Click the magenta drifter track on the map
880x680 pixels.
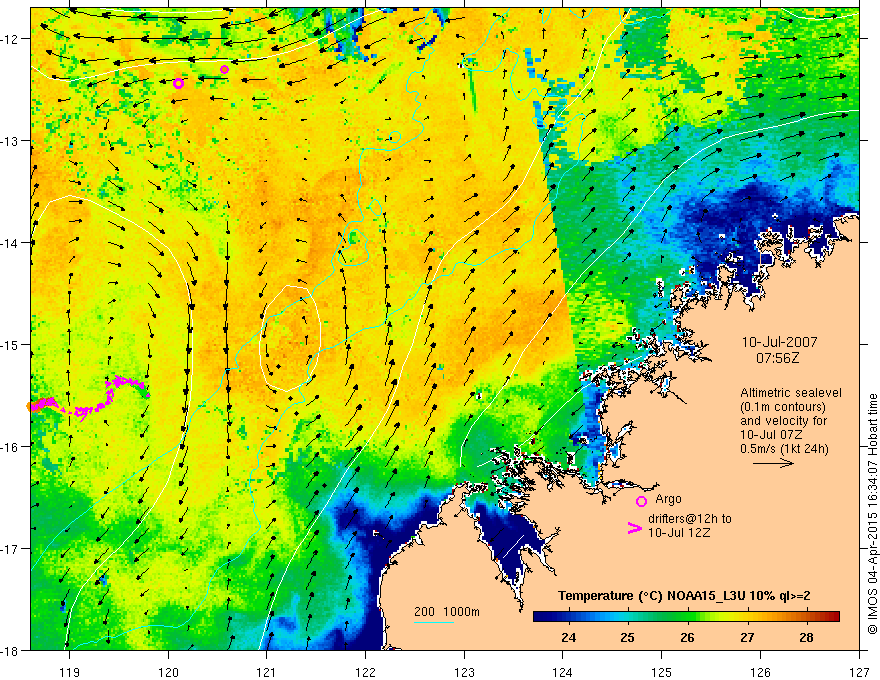coord(90,397)
